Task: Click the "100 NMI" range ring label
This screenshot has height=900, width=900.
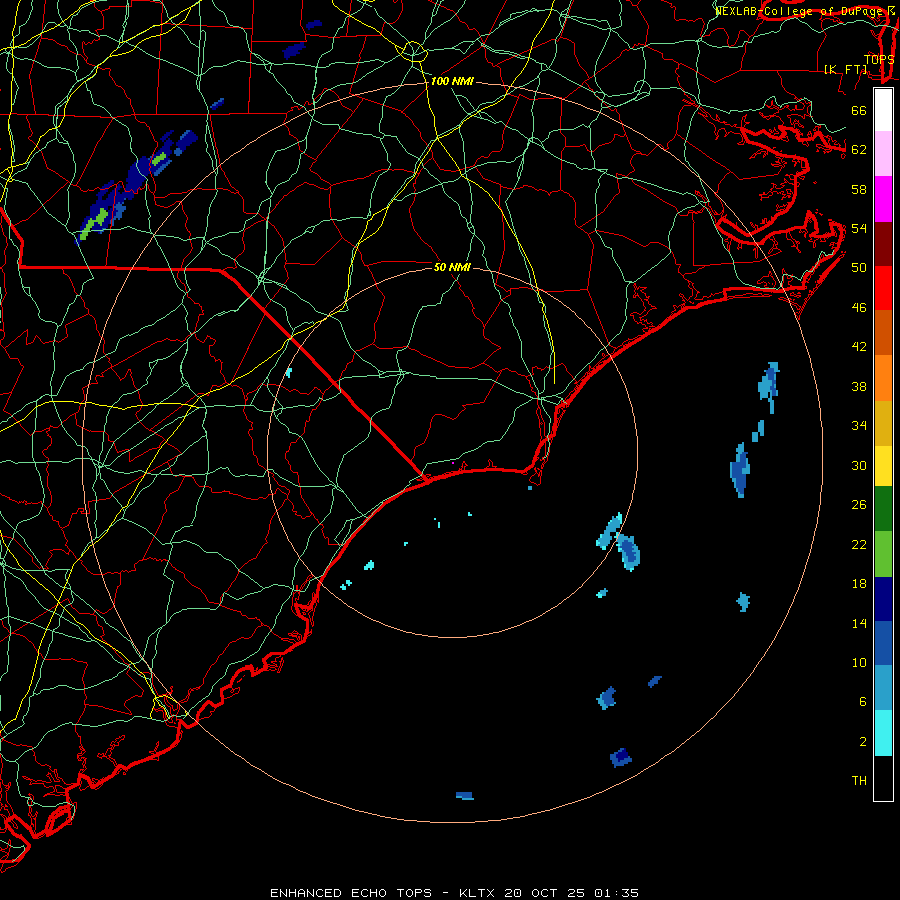Action: point(452,82)
